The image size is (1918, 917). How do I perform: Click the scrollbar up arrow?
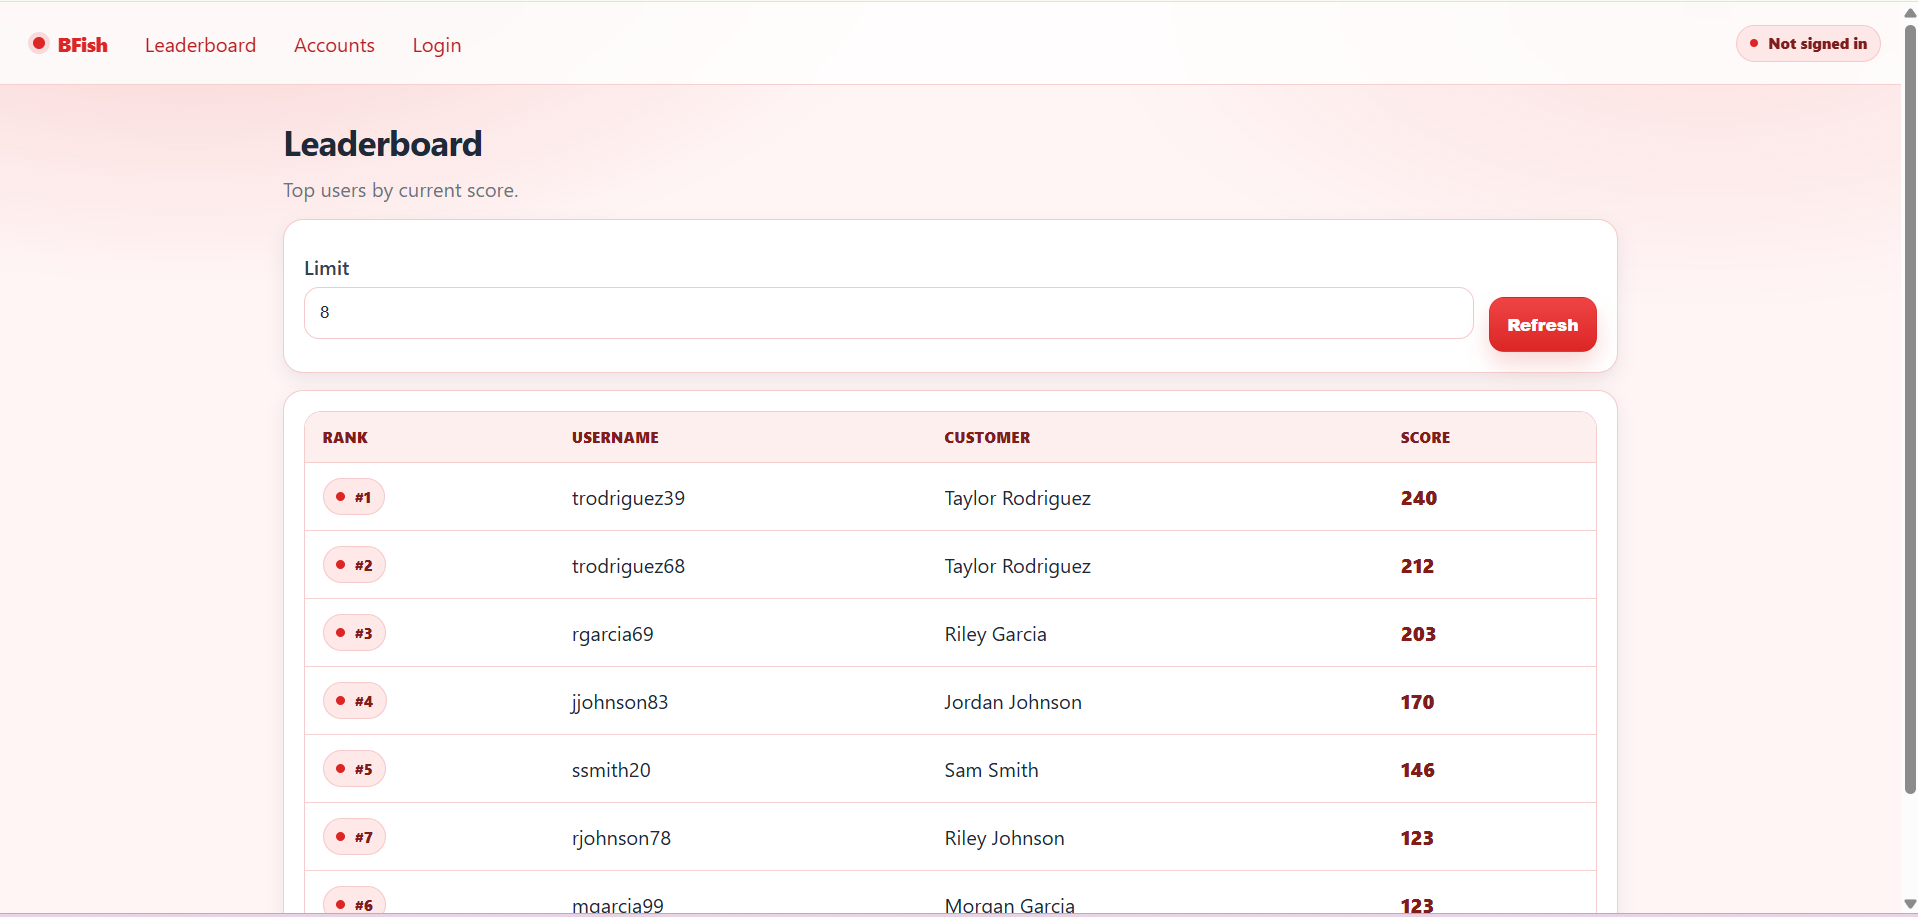click(x=1909, y=12)
